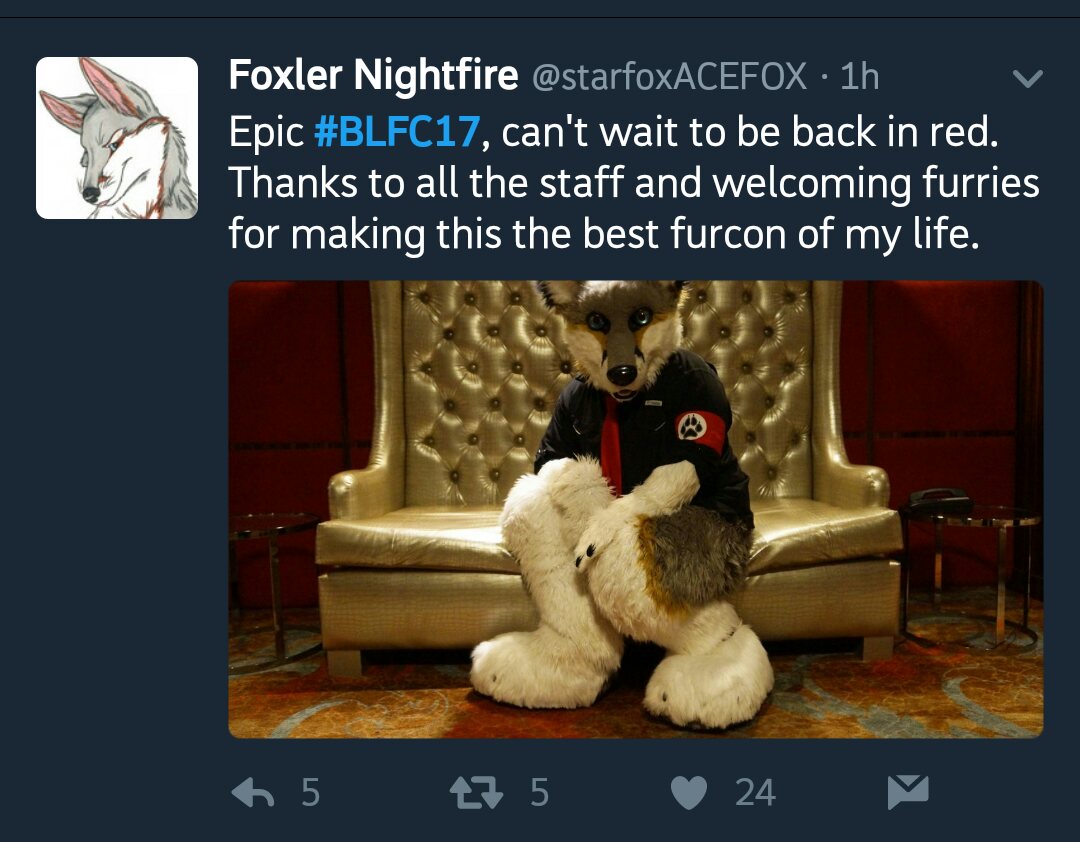Open tweet detail by clicking 'Thanks to all the staff' line
This screenshot has width=1080, height=842.
(x=634, y=183)
